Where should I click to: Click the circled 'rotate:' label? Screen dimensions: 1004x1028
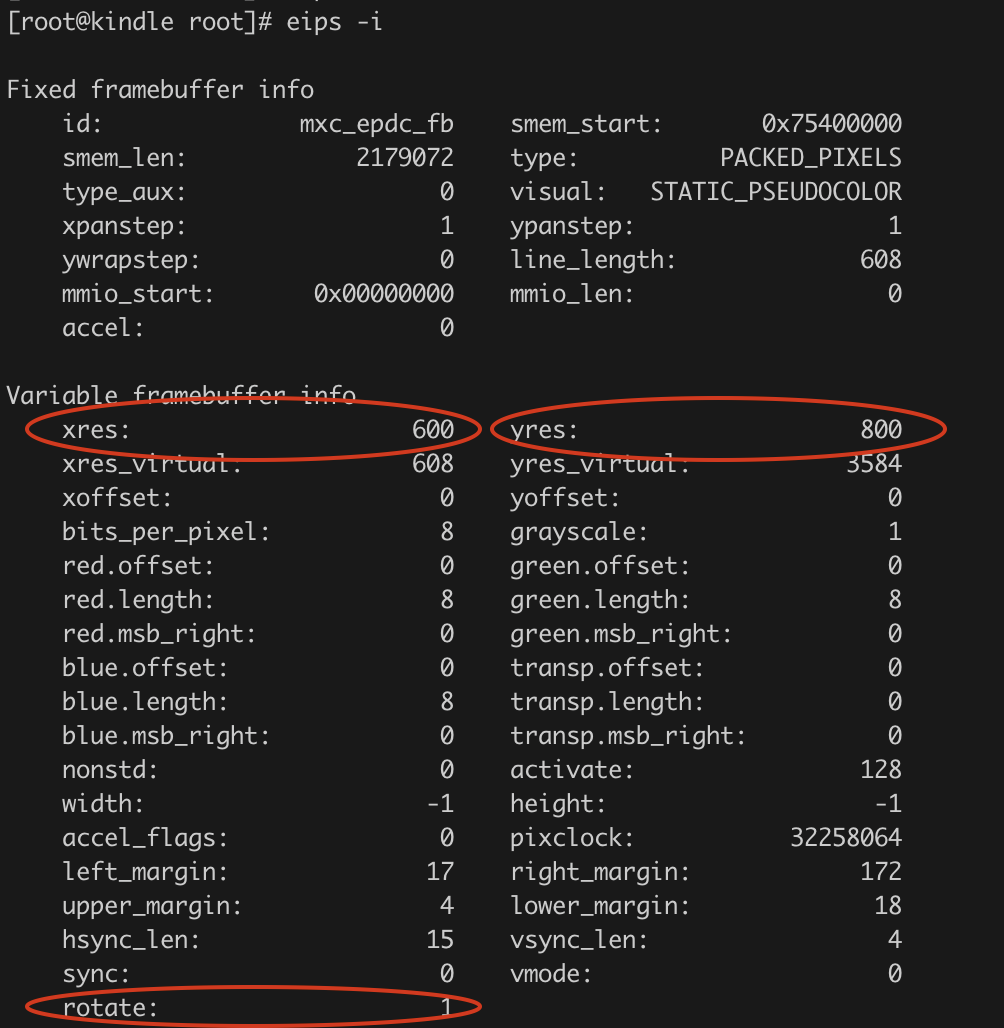point(110,1008)
